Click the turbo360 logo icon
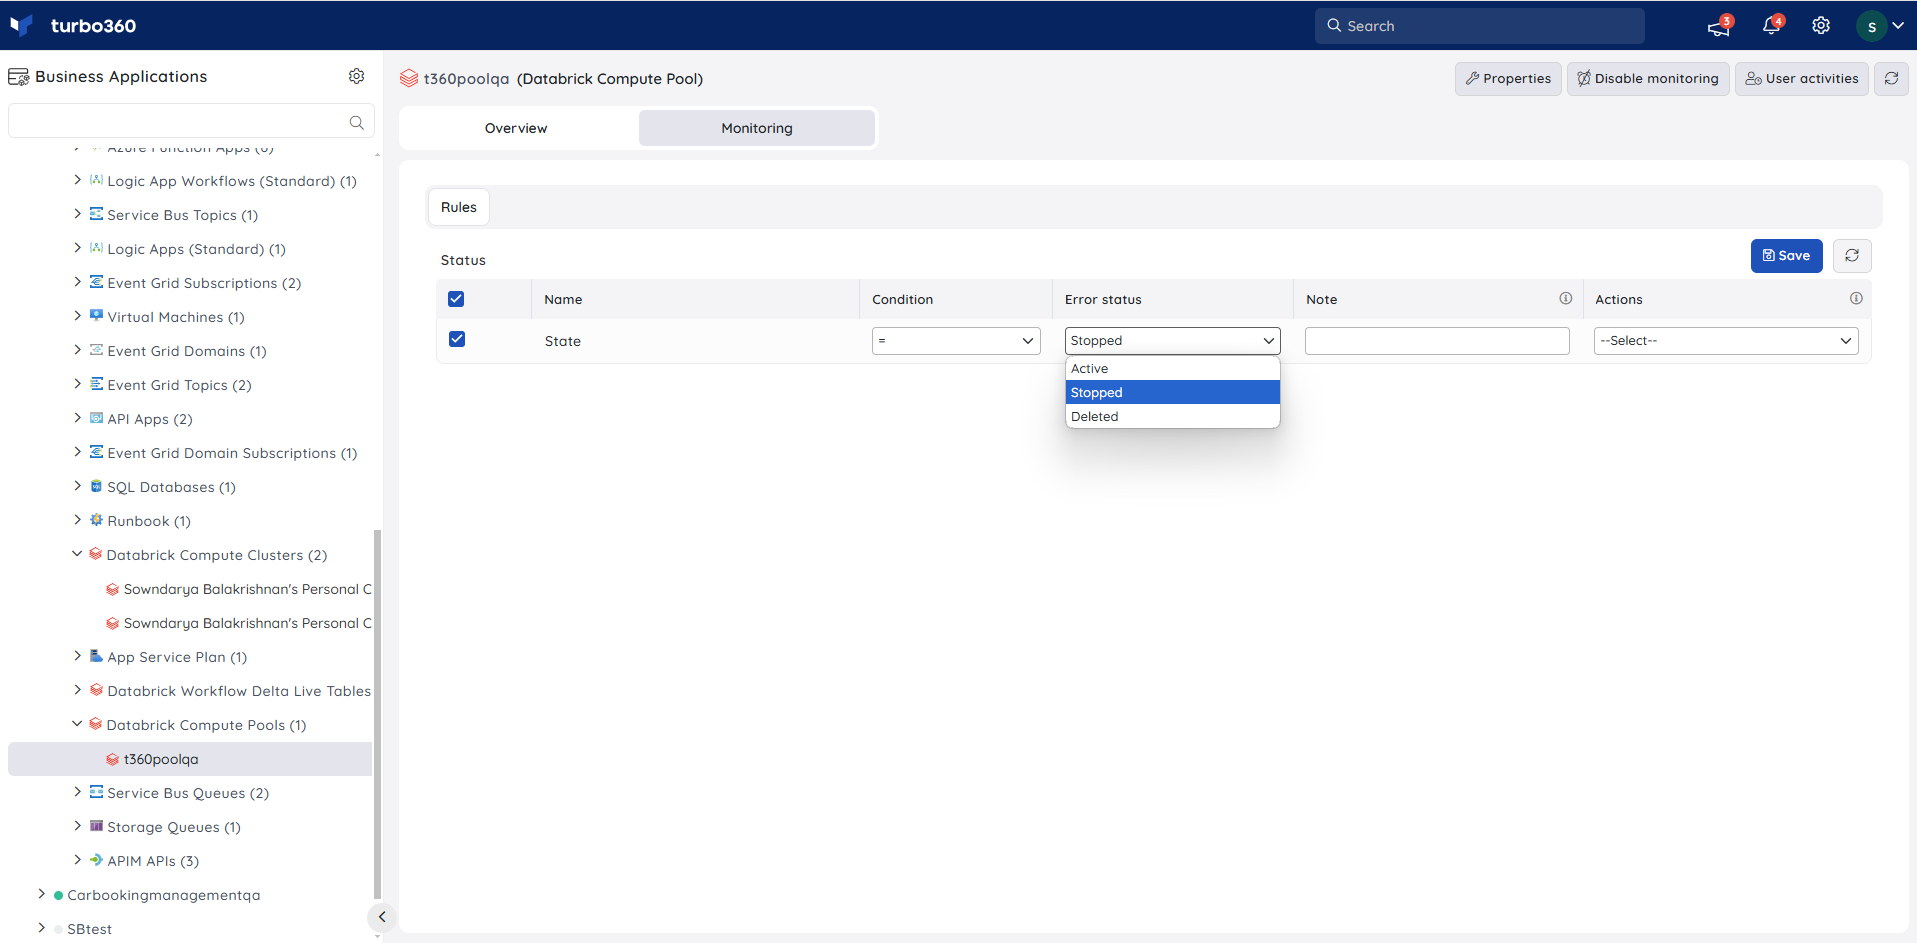 point(21,25)
